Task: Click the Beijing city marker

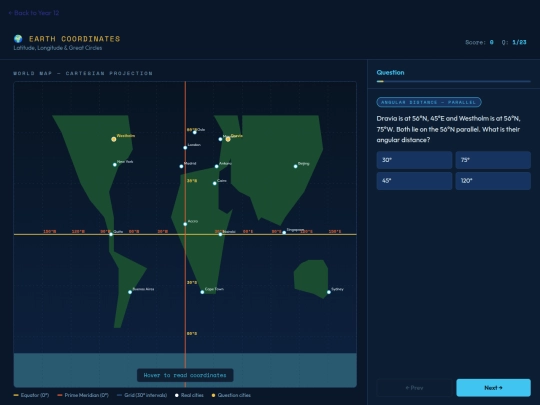Action: [x=295, y=166]
